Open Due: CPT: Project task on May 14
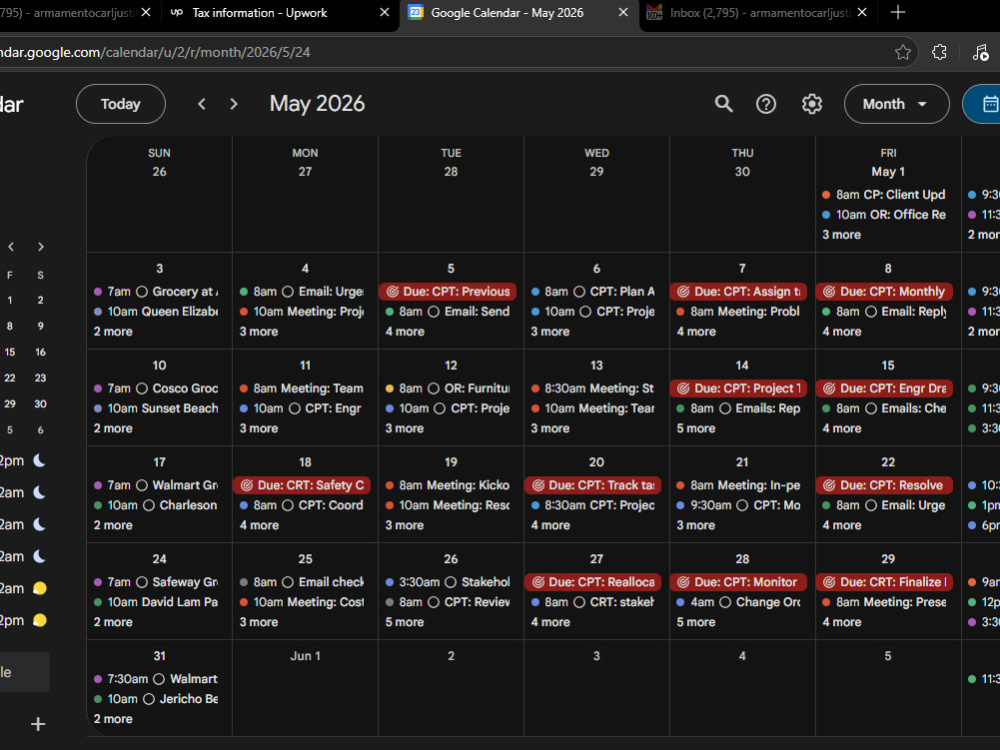 click(x=738, y=388)
